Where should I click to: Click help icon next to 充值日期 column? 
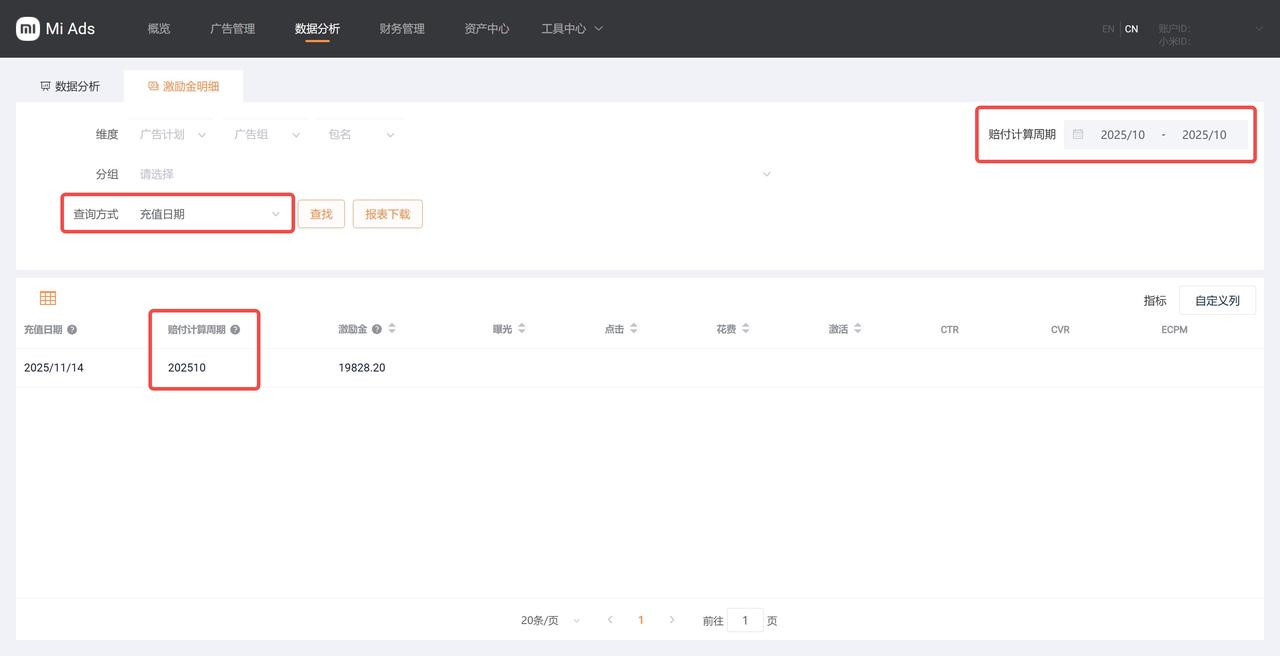click(72, 330)
